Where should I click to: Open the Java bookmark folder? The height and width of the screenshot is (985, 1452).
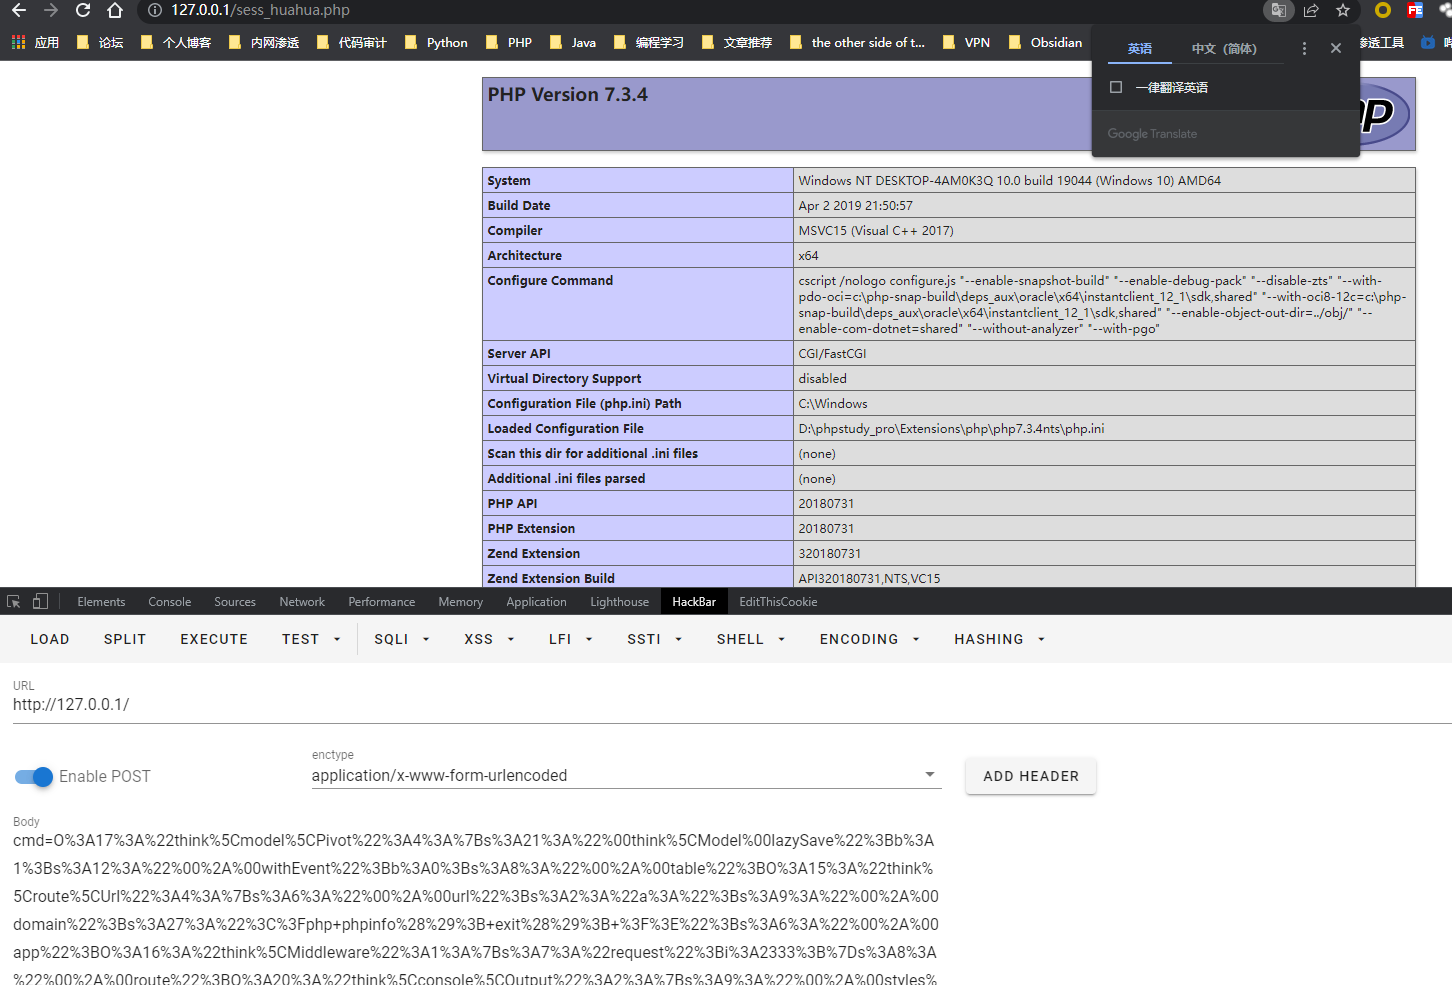(573, 42)
